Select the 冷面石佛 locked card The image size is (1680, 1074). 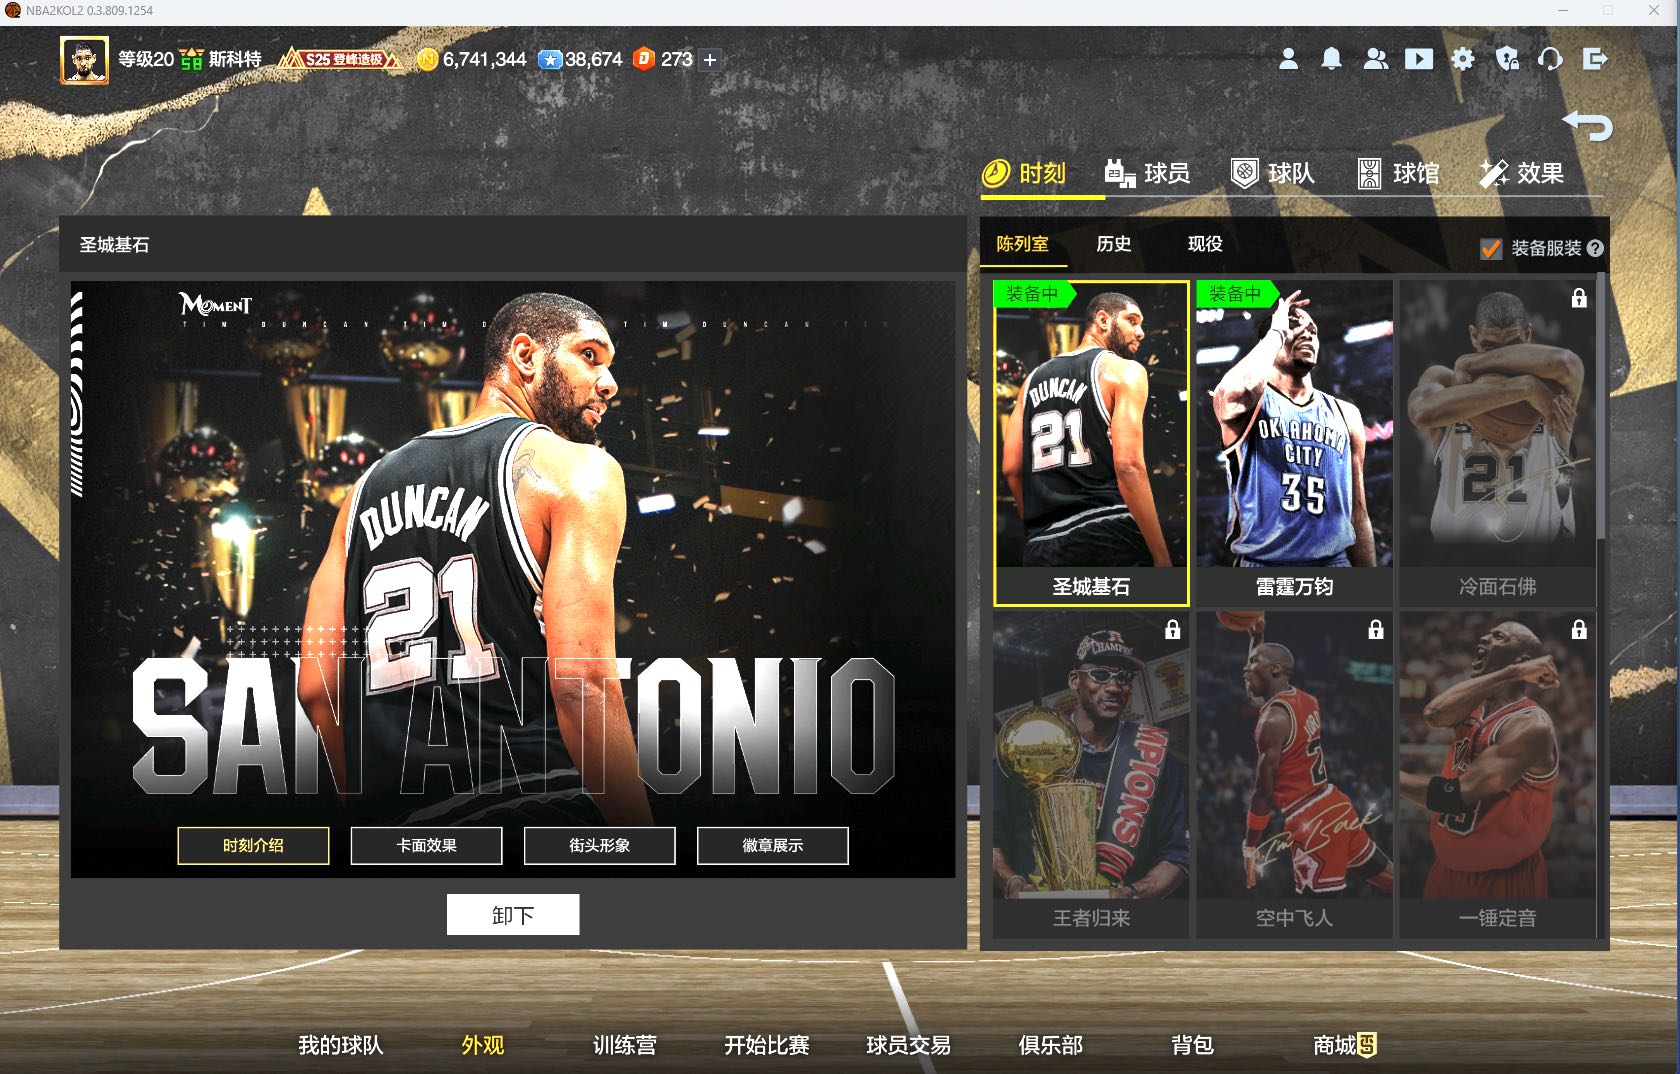click(x=1497, y=443)
